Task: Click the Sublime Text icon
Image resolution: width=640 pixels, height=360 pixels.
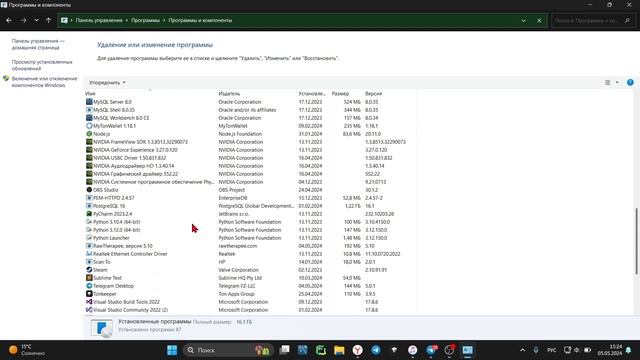Action: 89,278
